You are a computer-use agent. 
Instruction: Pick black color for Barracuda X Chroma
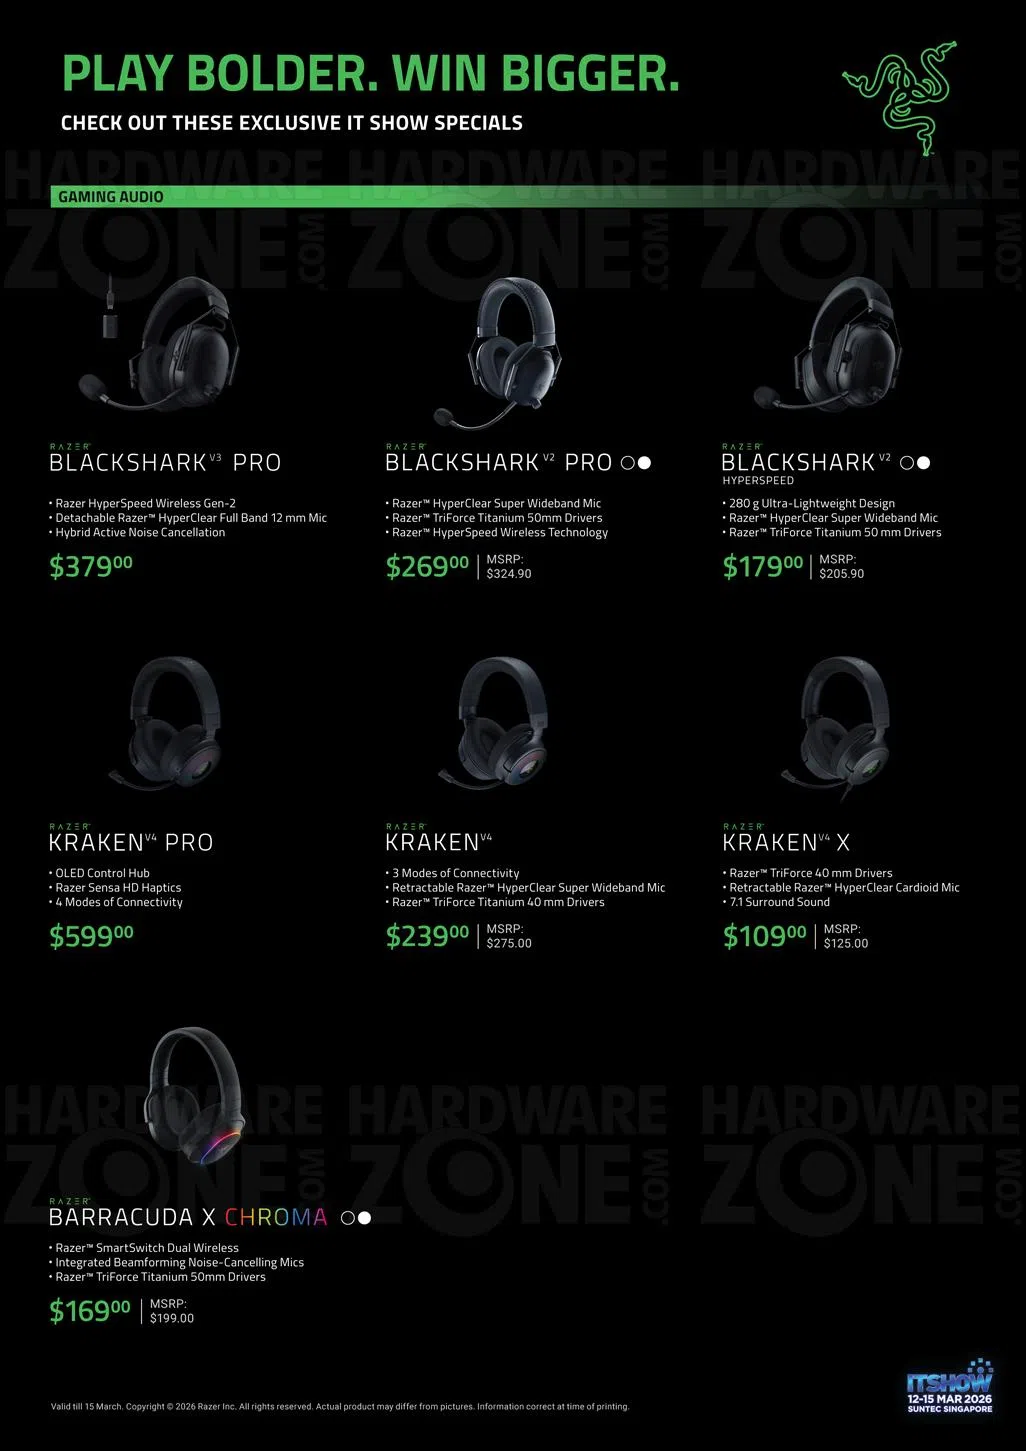347,1218
